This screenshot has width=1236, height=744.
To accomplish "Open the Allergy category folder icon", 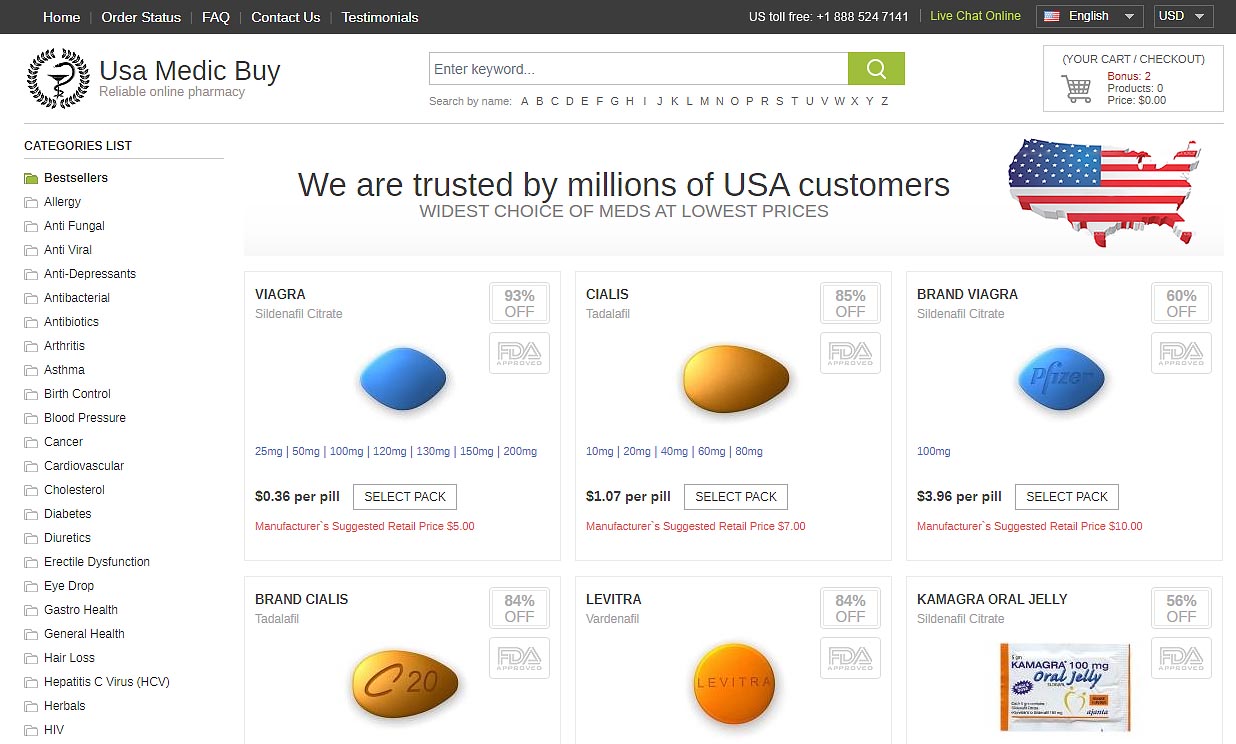I will tap(32, 202).
